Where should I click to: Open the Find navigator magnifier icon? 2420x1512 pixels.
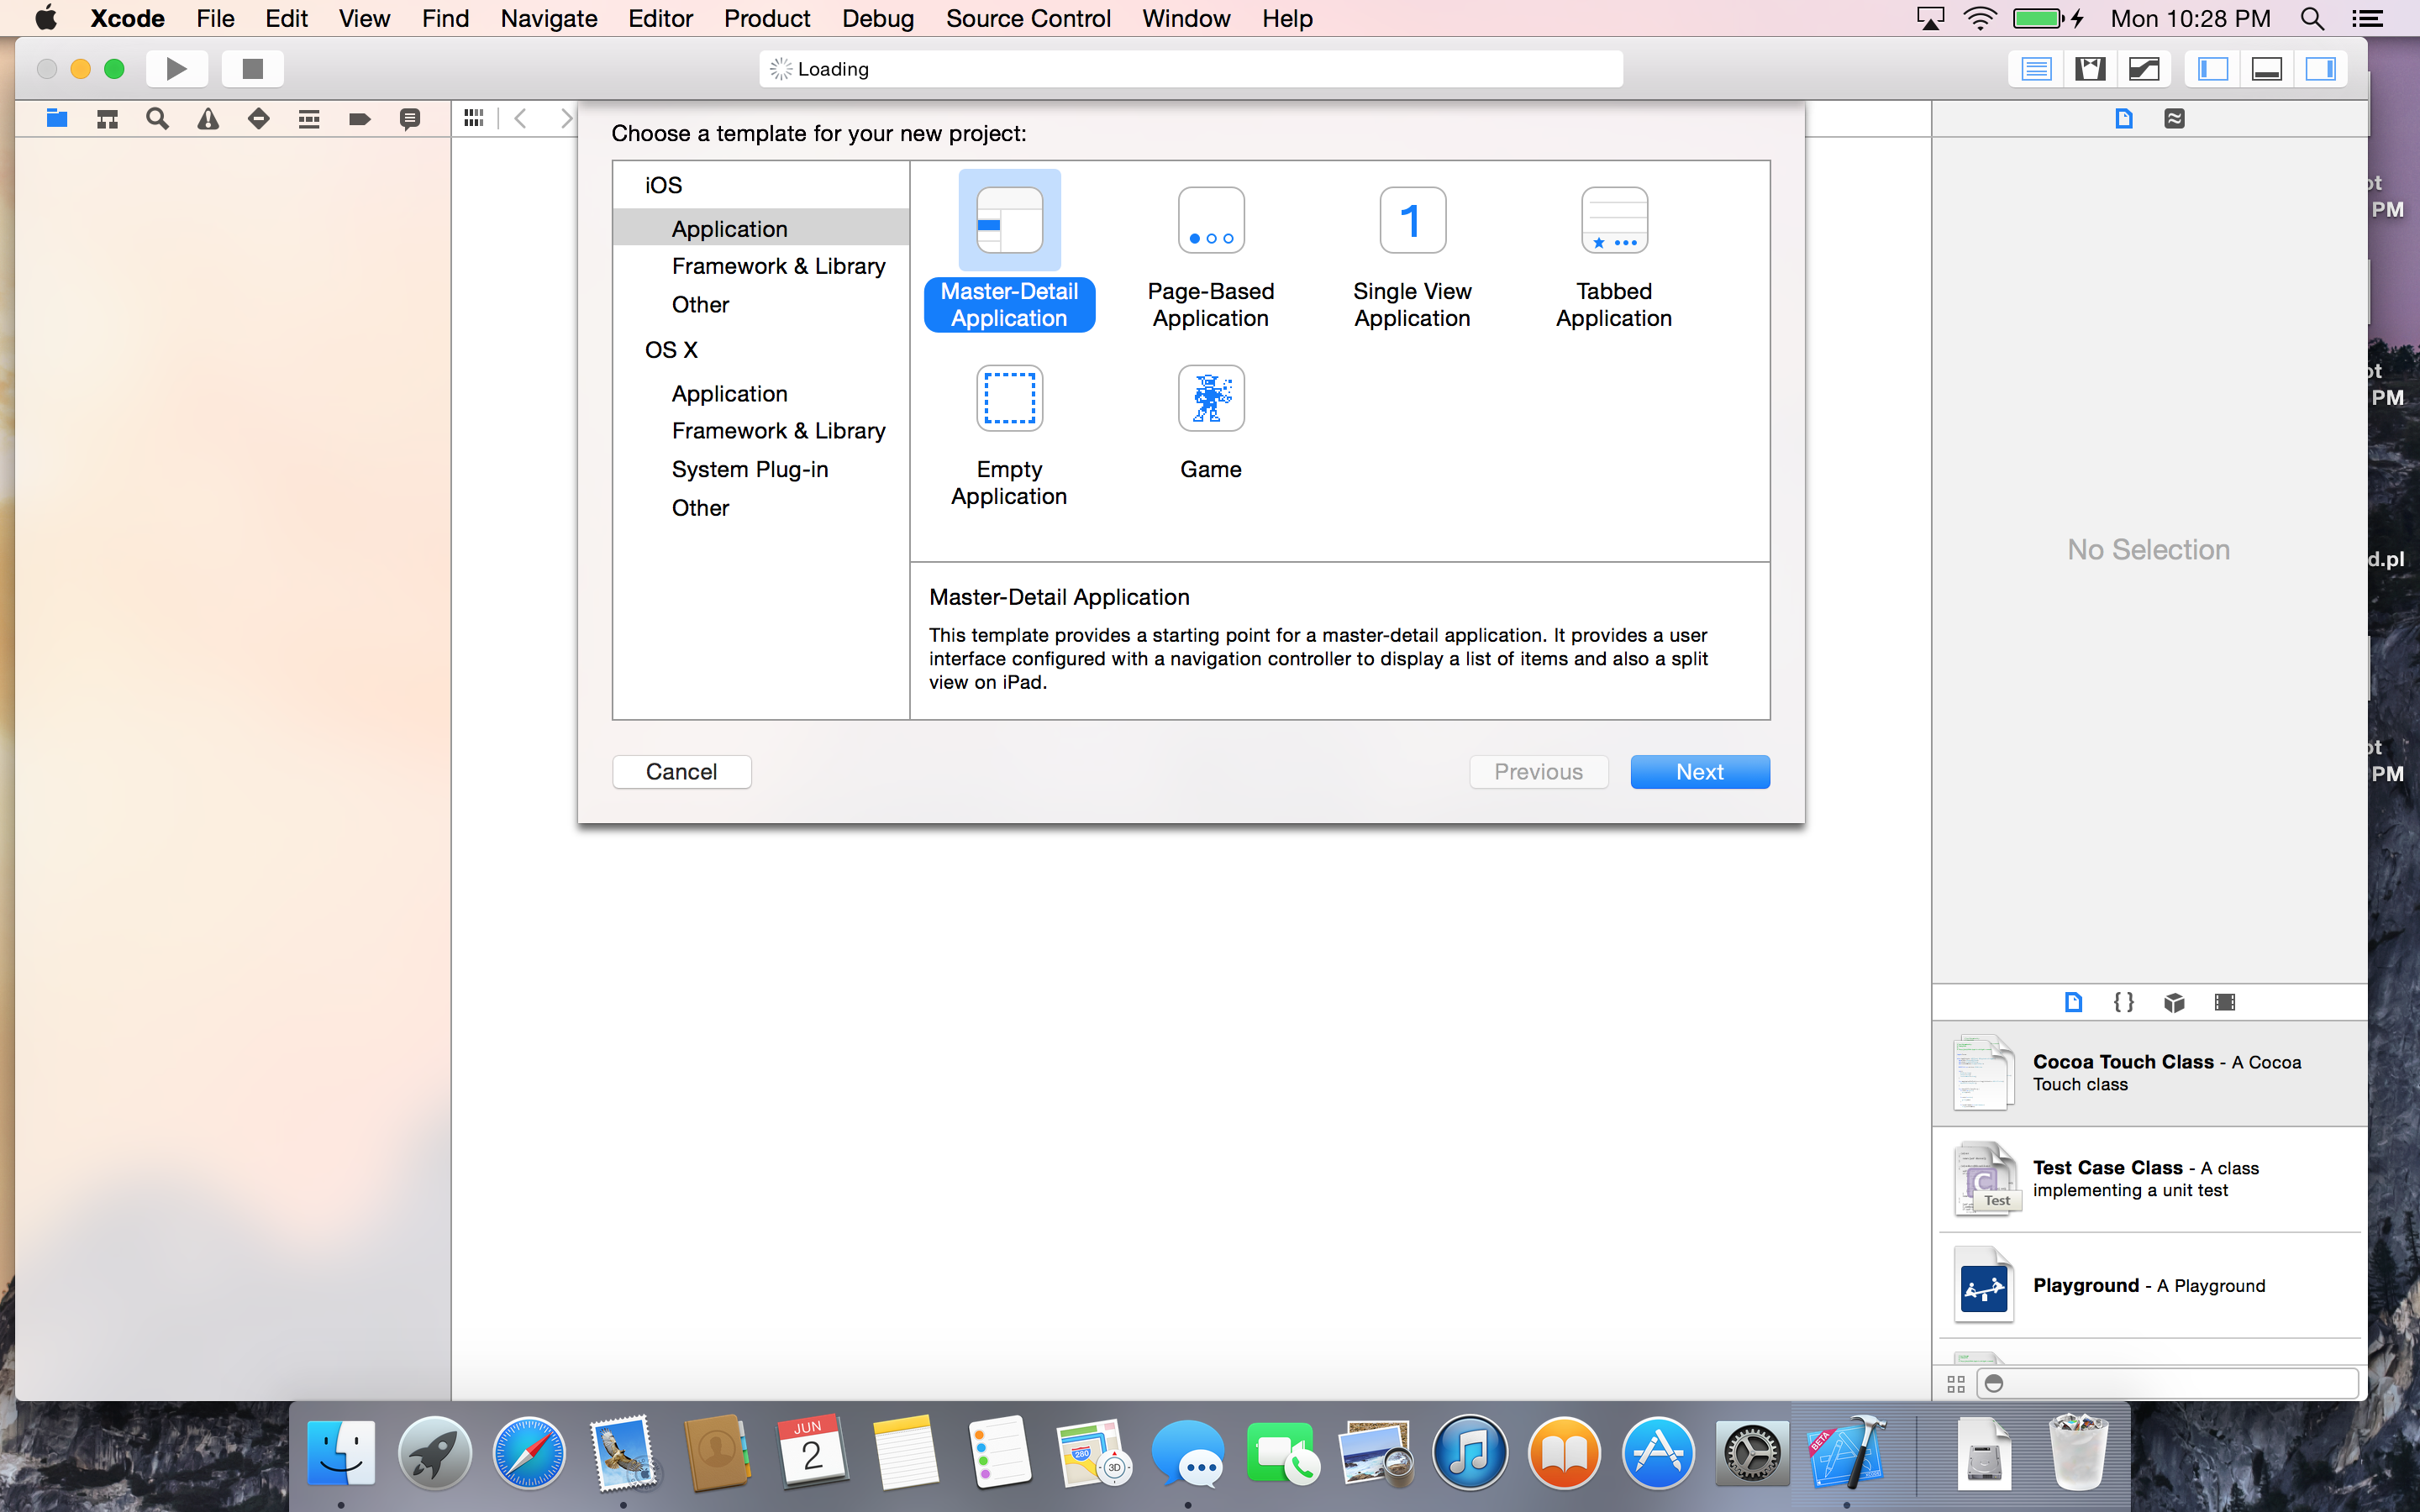tap(157, 119)
